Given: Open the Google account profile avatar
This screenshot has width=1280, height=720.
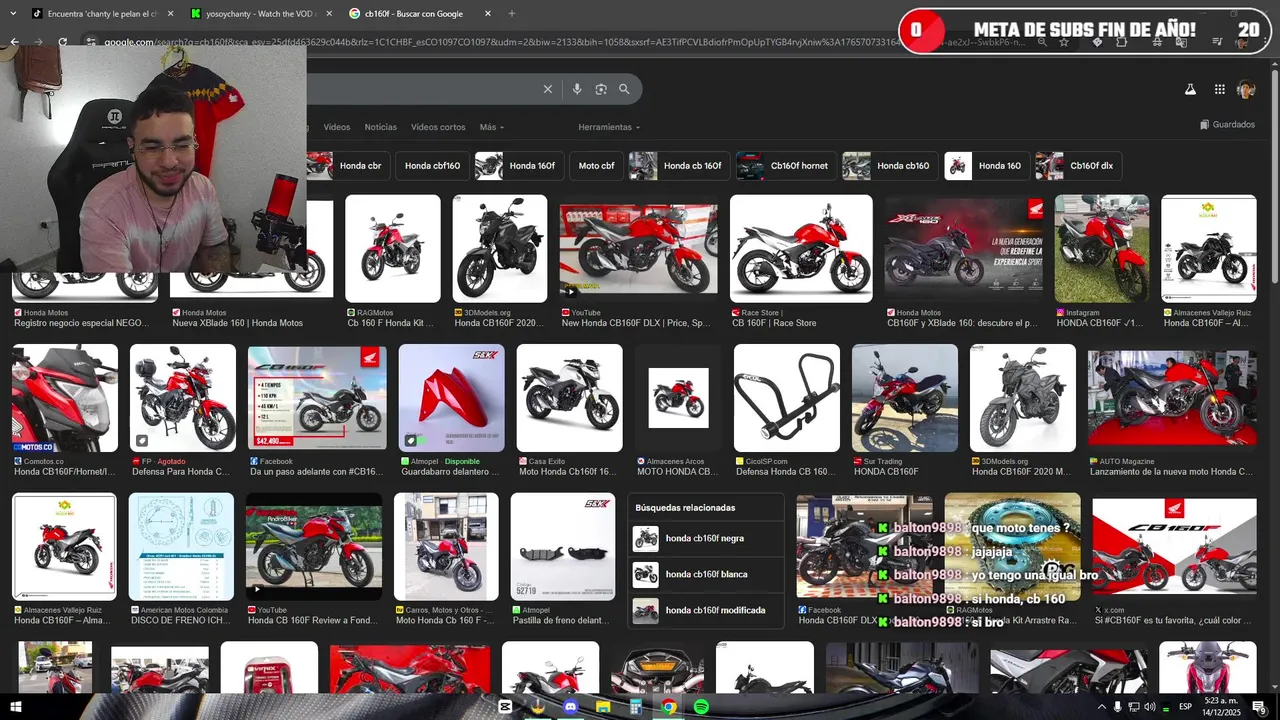Looking at the screenshot, I should (x=1246, y=89).
